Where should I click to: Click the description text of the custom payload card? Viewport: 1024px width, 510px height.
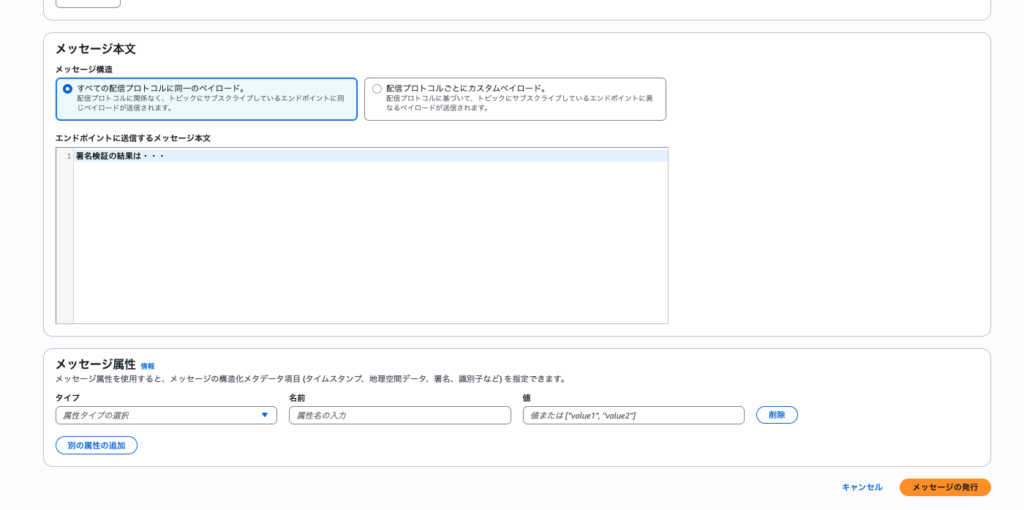click(520, 103)
